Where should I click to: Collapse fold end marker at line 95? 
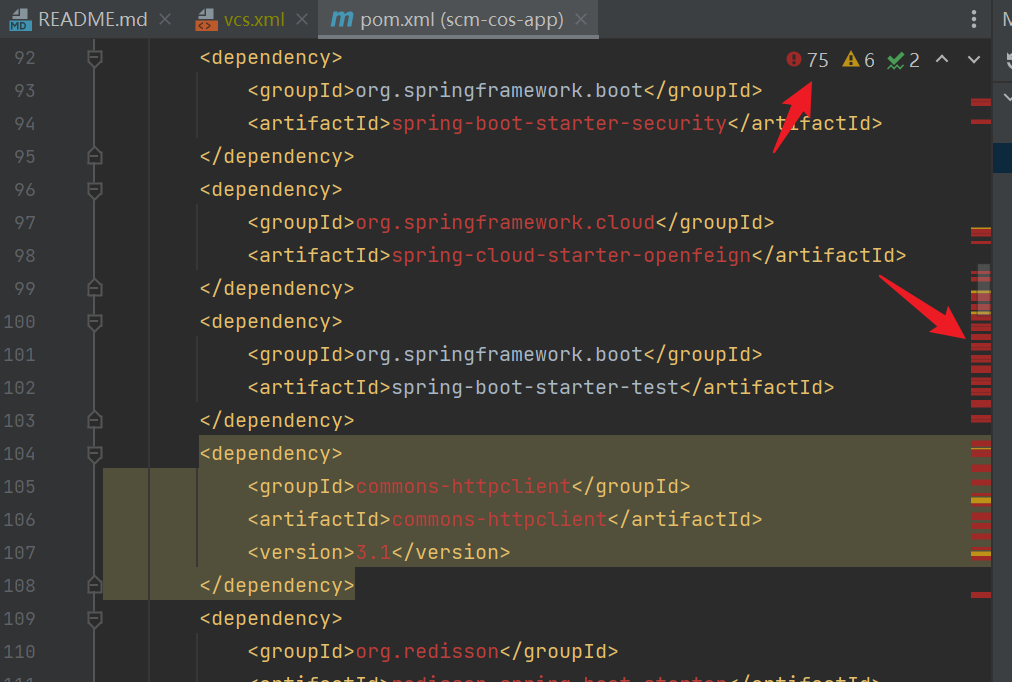(94, 157)
